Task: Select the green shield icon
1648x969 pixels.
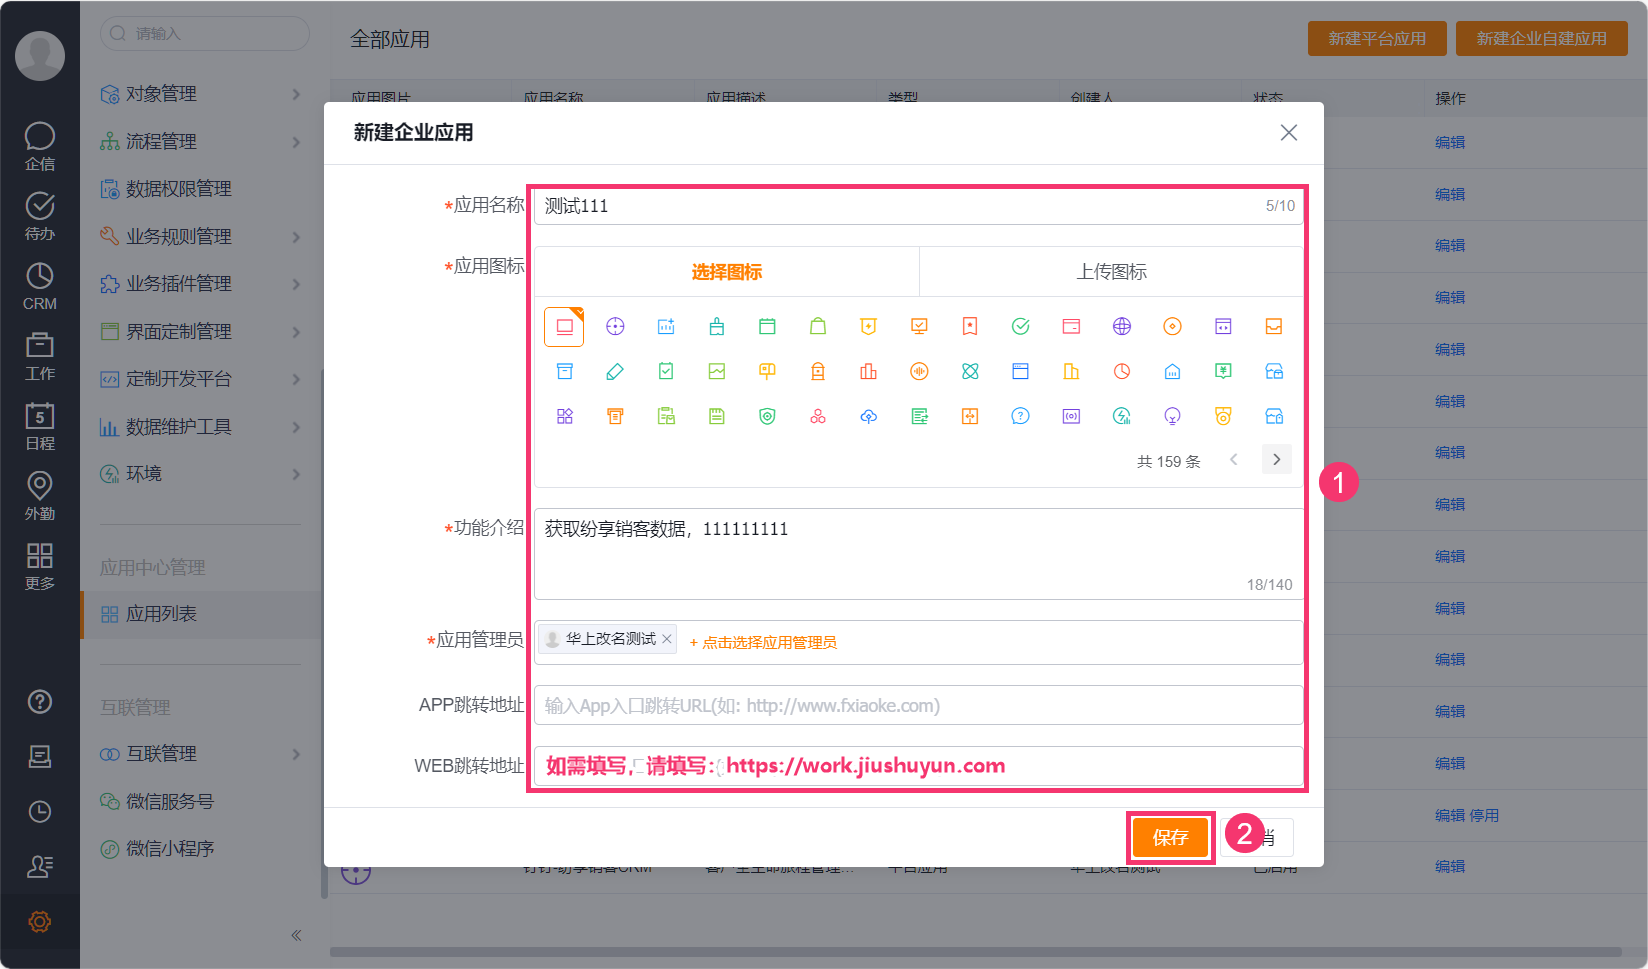Action: pyautogui.click(x=767, y=416)
